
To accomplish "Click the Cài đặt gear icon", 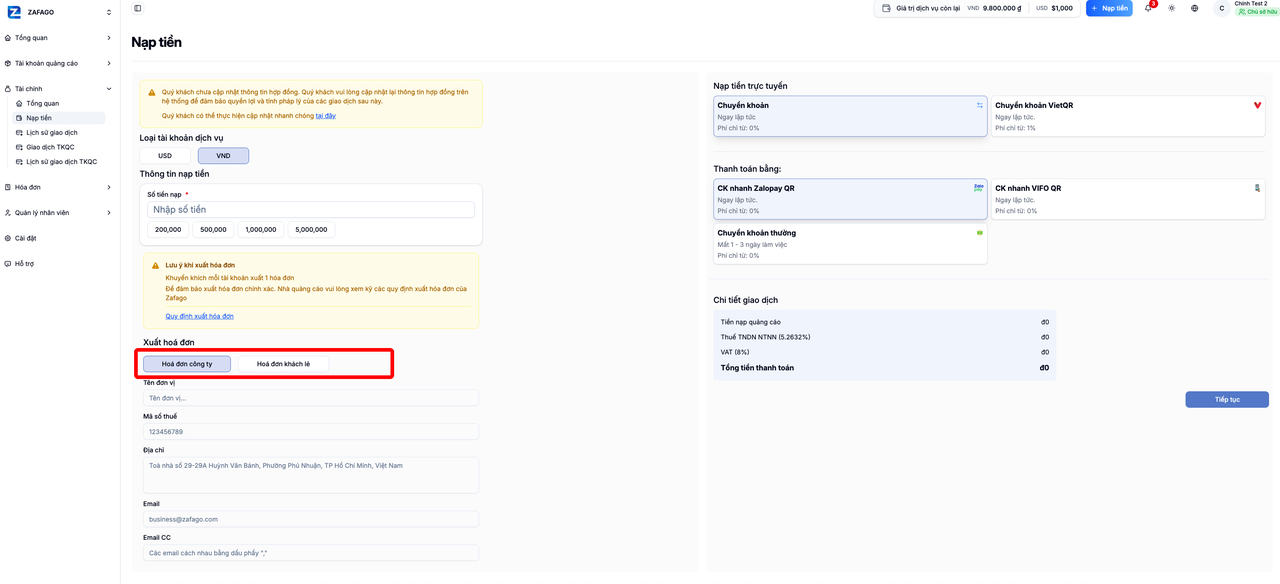I will pyautogui.click(x=8, y=238).
